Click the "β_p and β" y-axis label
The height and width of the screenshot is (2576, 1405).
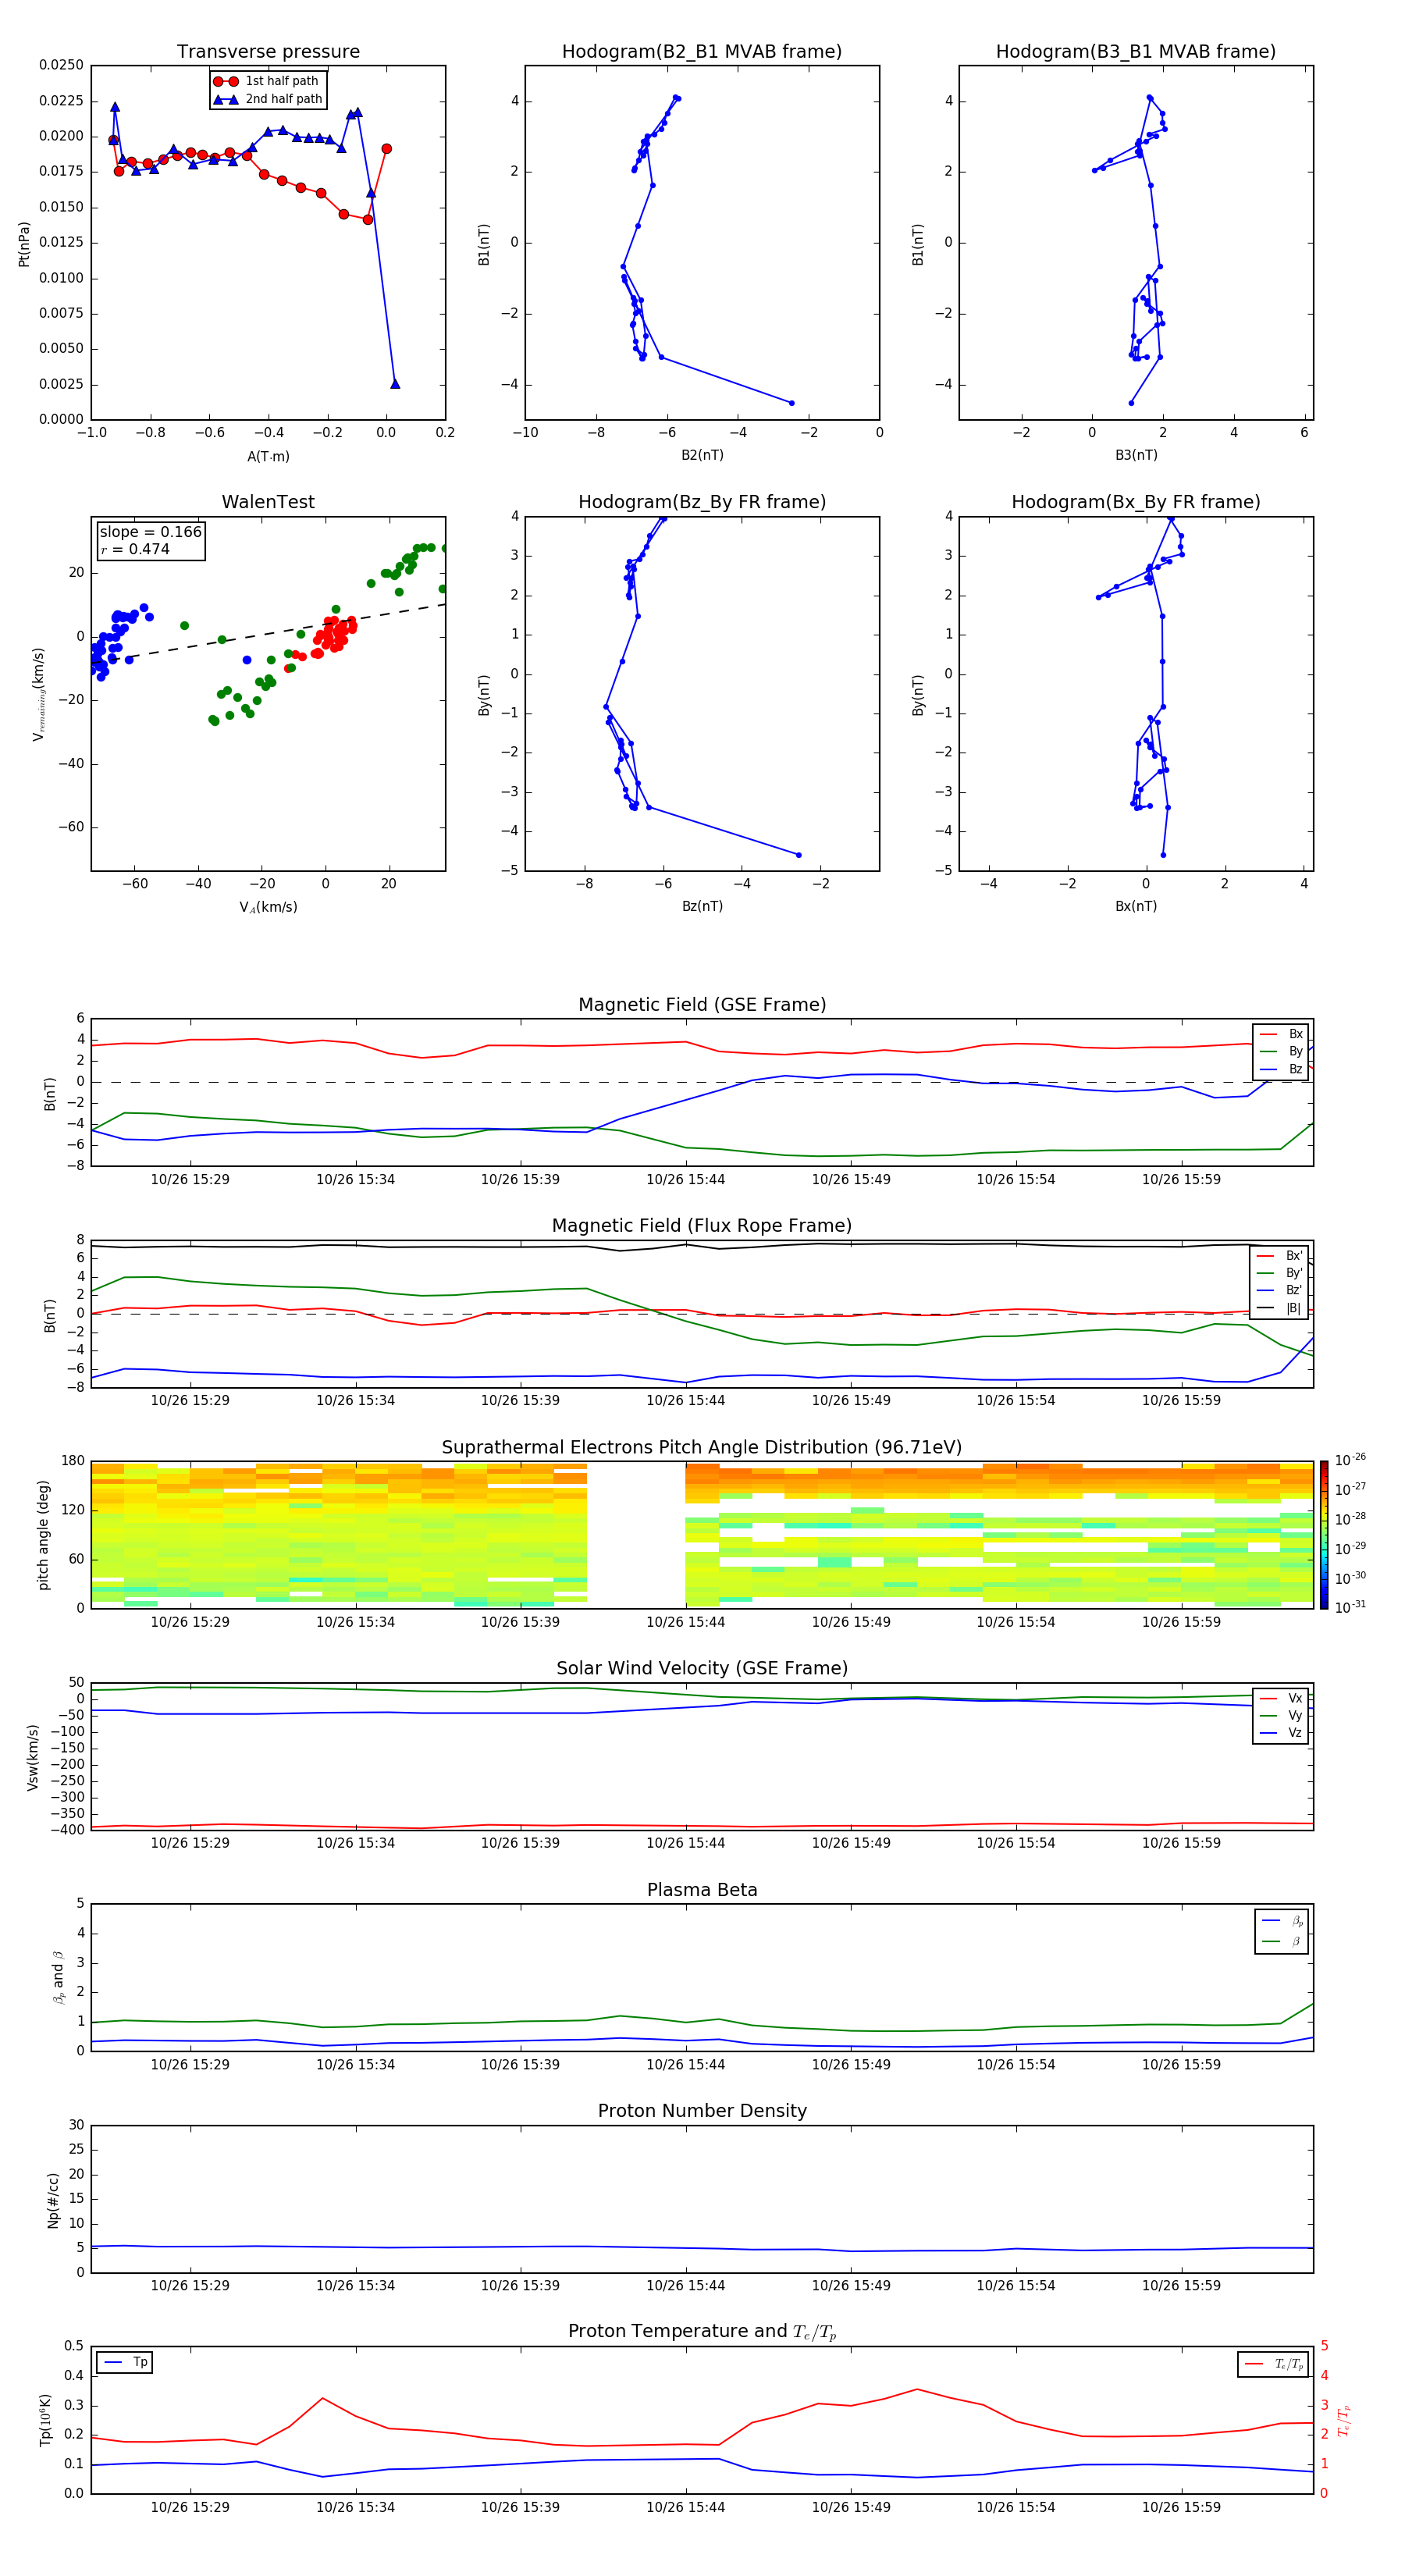[x=59, y=1977]
